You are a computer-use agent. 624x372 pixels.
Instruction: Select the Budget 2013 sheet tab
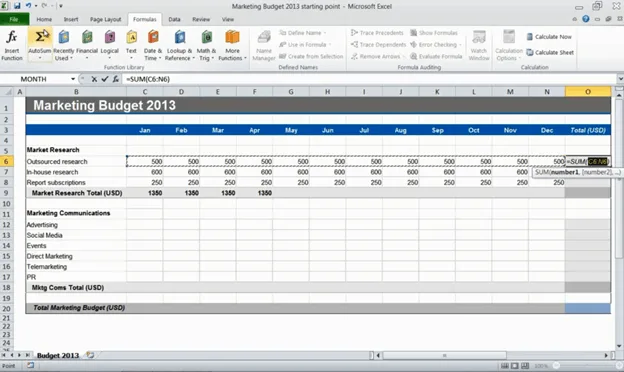[x=58, y=355]
